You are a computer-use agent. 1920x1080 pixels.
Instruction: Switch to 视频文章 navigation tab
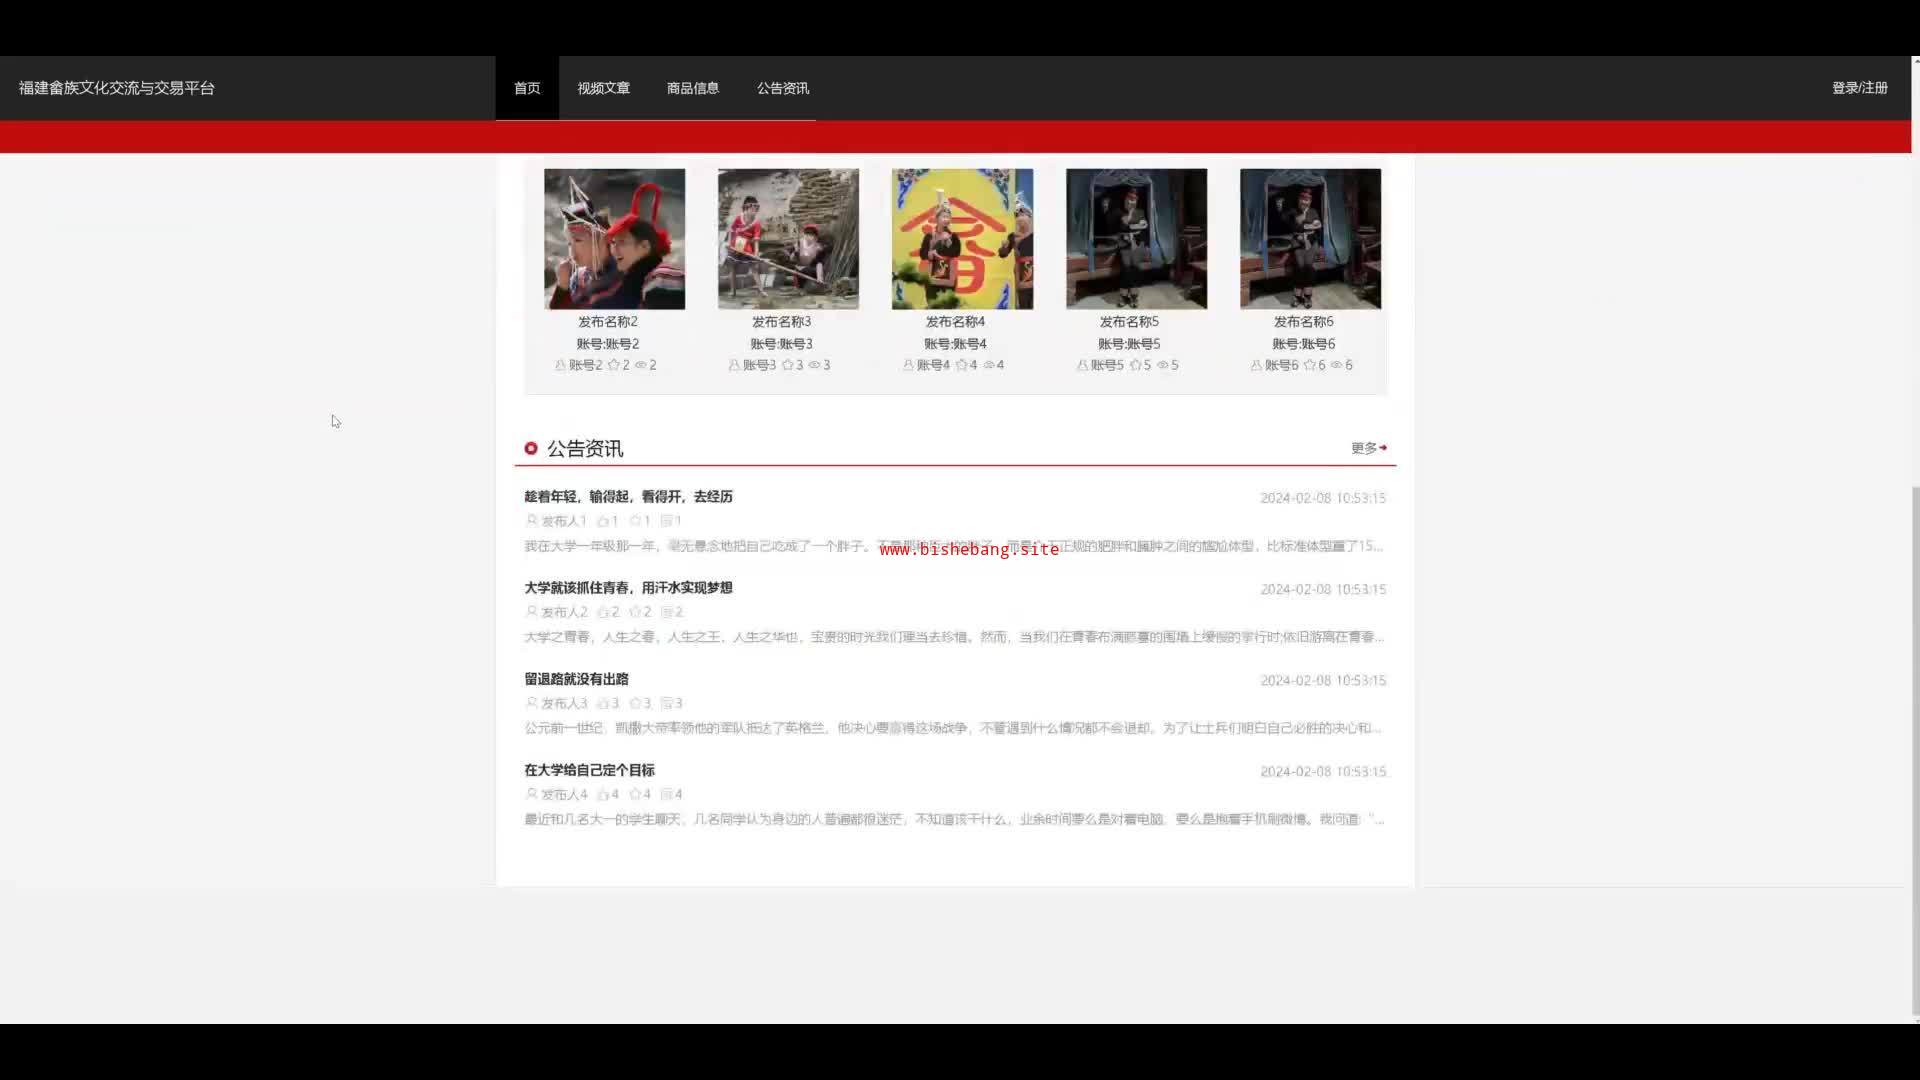click(x=603, y=88)
